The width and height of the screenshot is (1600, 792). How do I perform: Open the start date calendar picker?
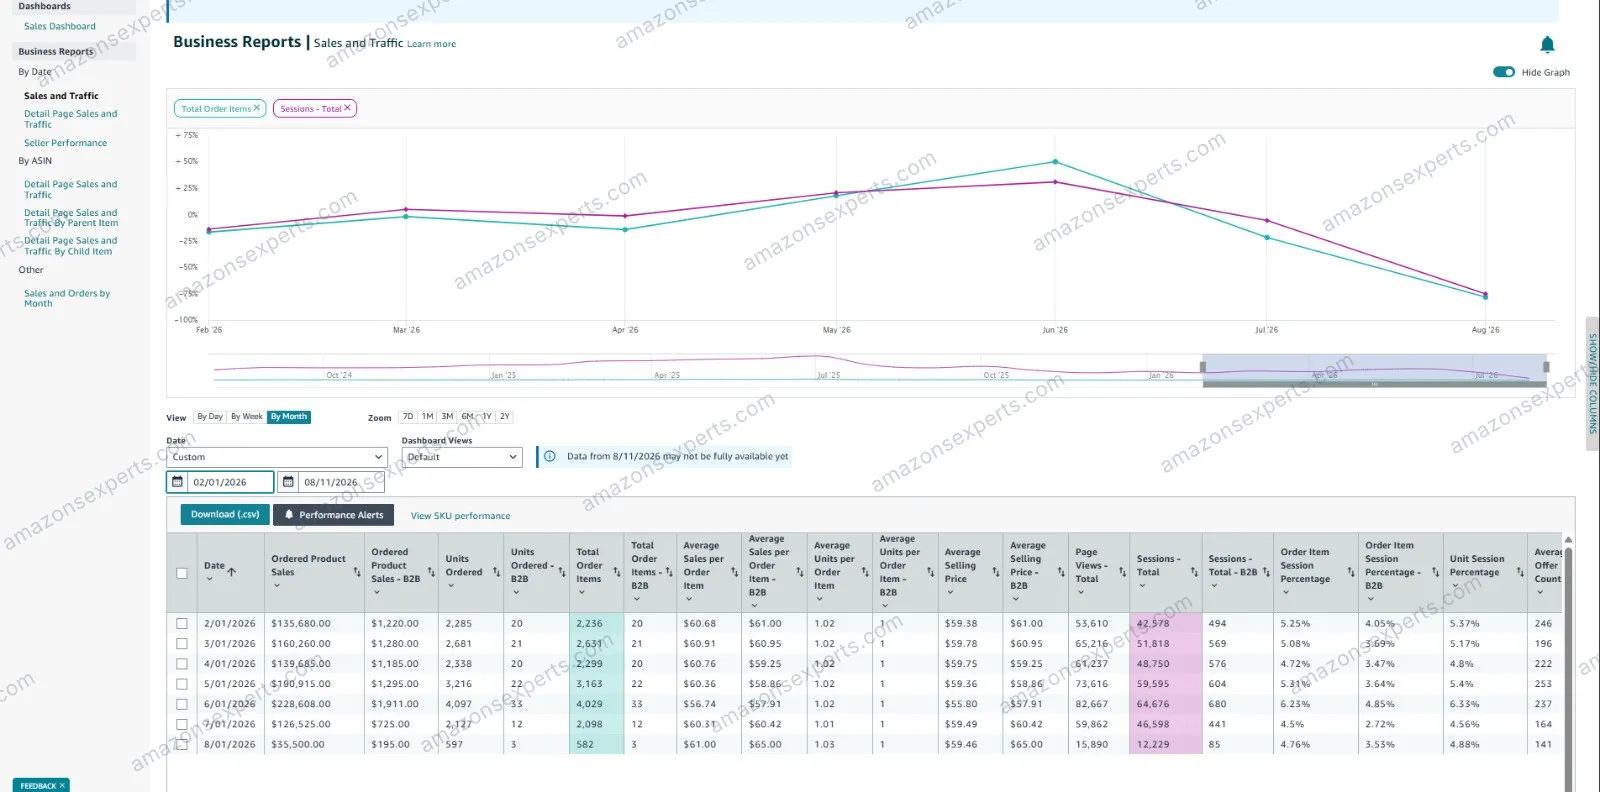pyautogui.click(x=178, y=482)
